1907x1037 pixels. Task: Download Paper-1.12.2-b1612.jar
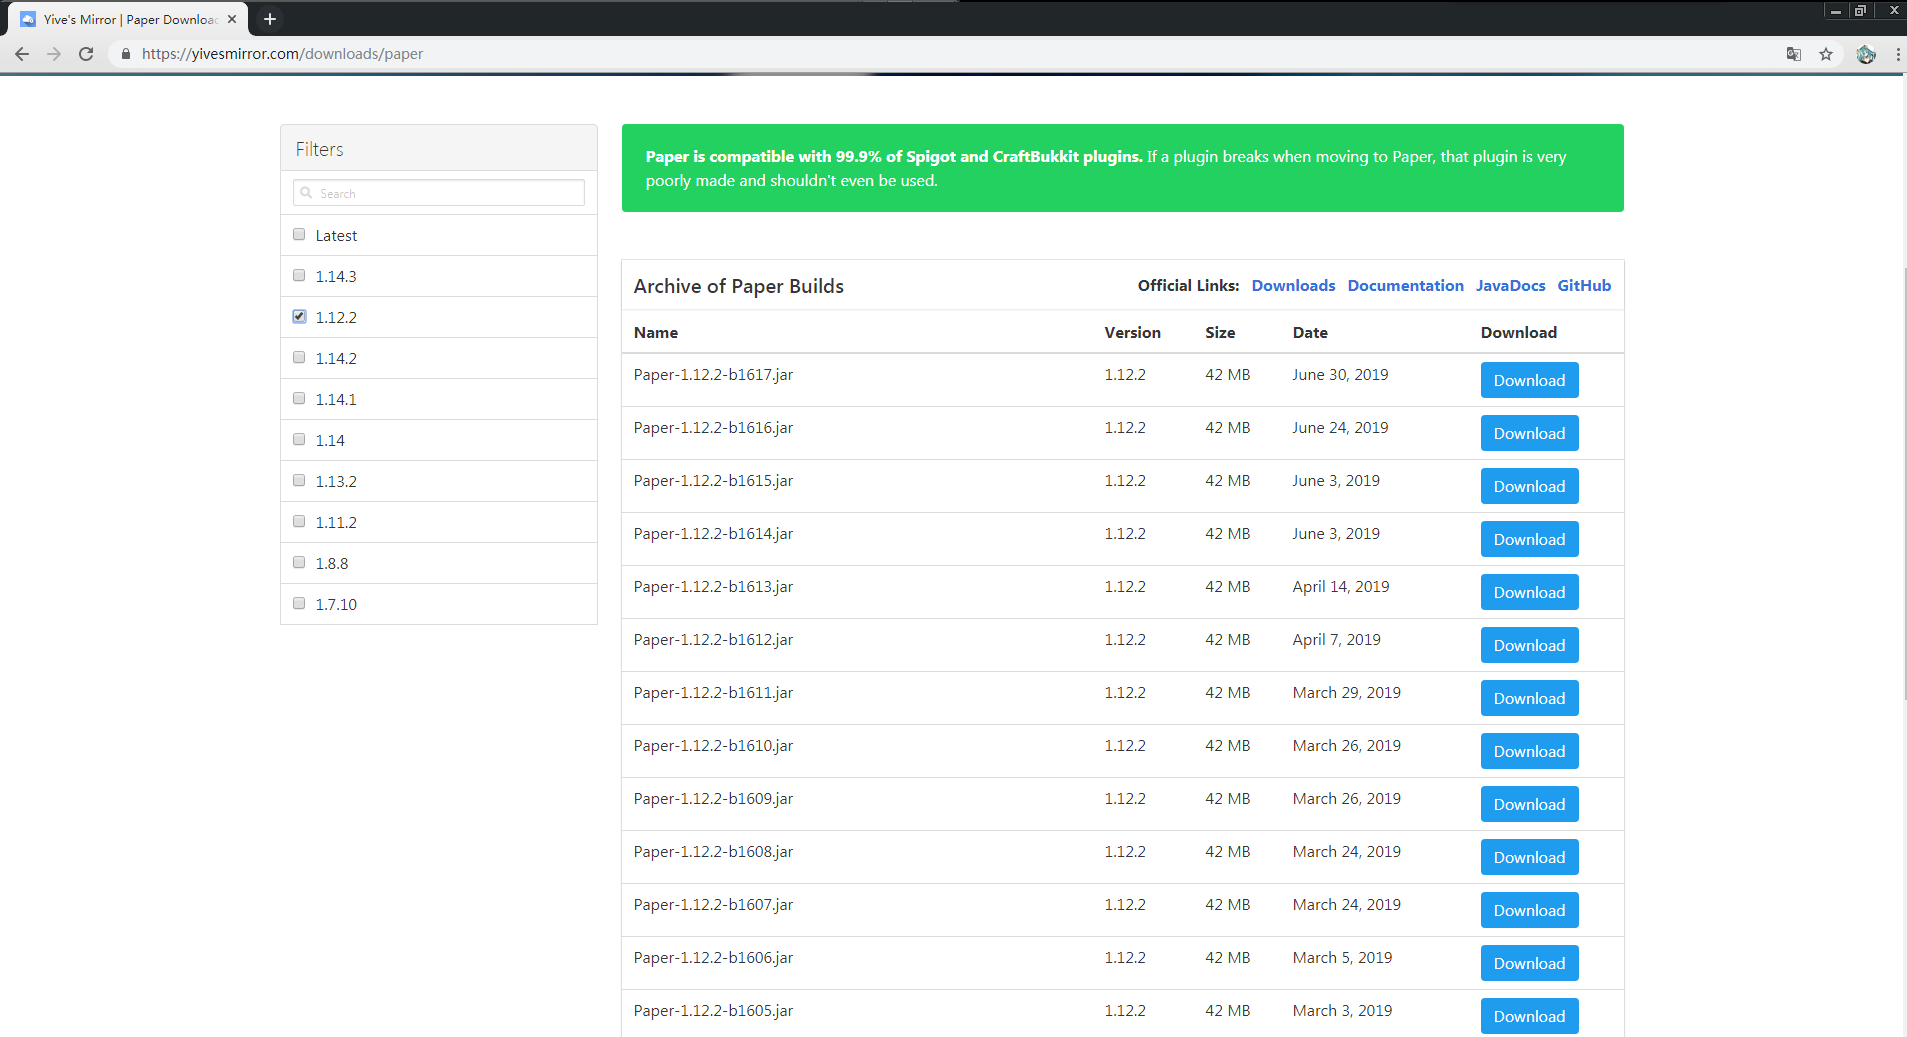(1529, 645)
